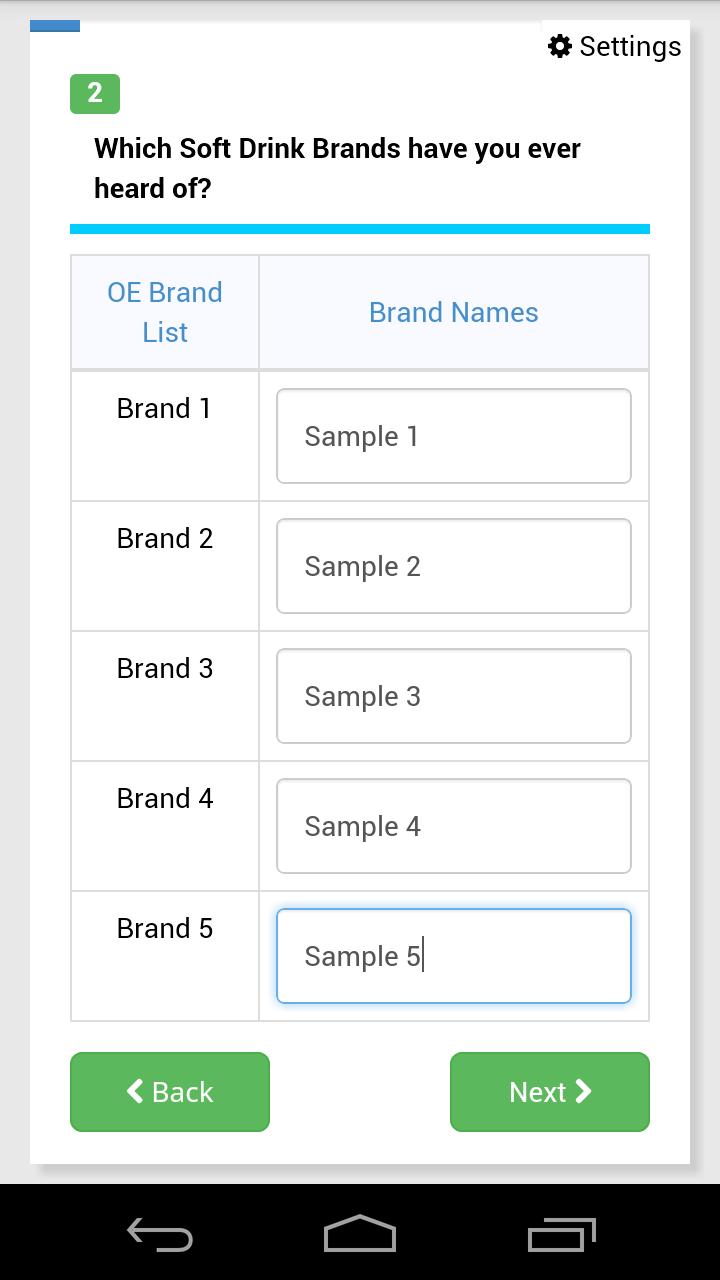Click the OE Brand List column header
Image resolution: width=720 pixels, height=1280 pixels.
click(165, 312)
